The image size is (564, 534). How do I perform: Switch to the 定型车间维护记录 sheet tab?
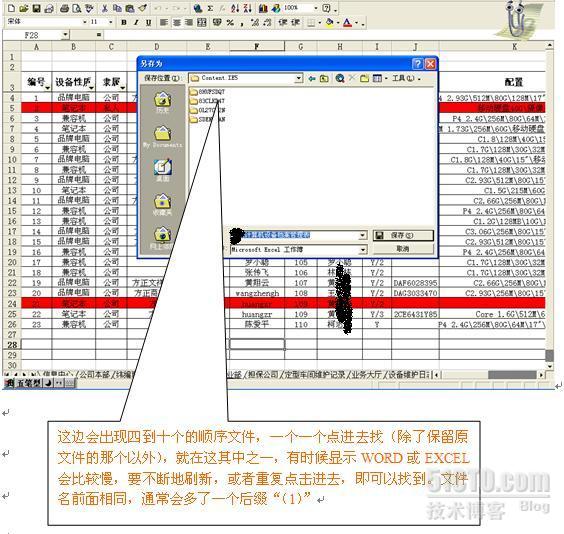314,375
